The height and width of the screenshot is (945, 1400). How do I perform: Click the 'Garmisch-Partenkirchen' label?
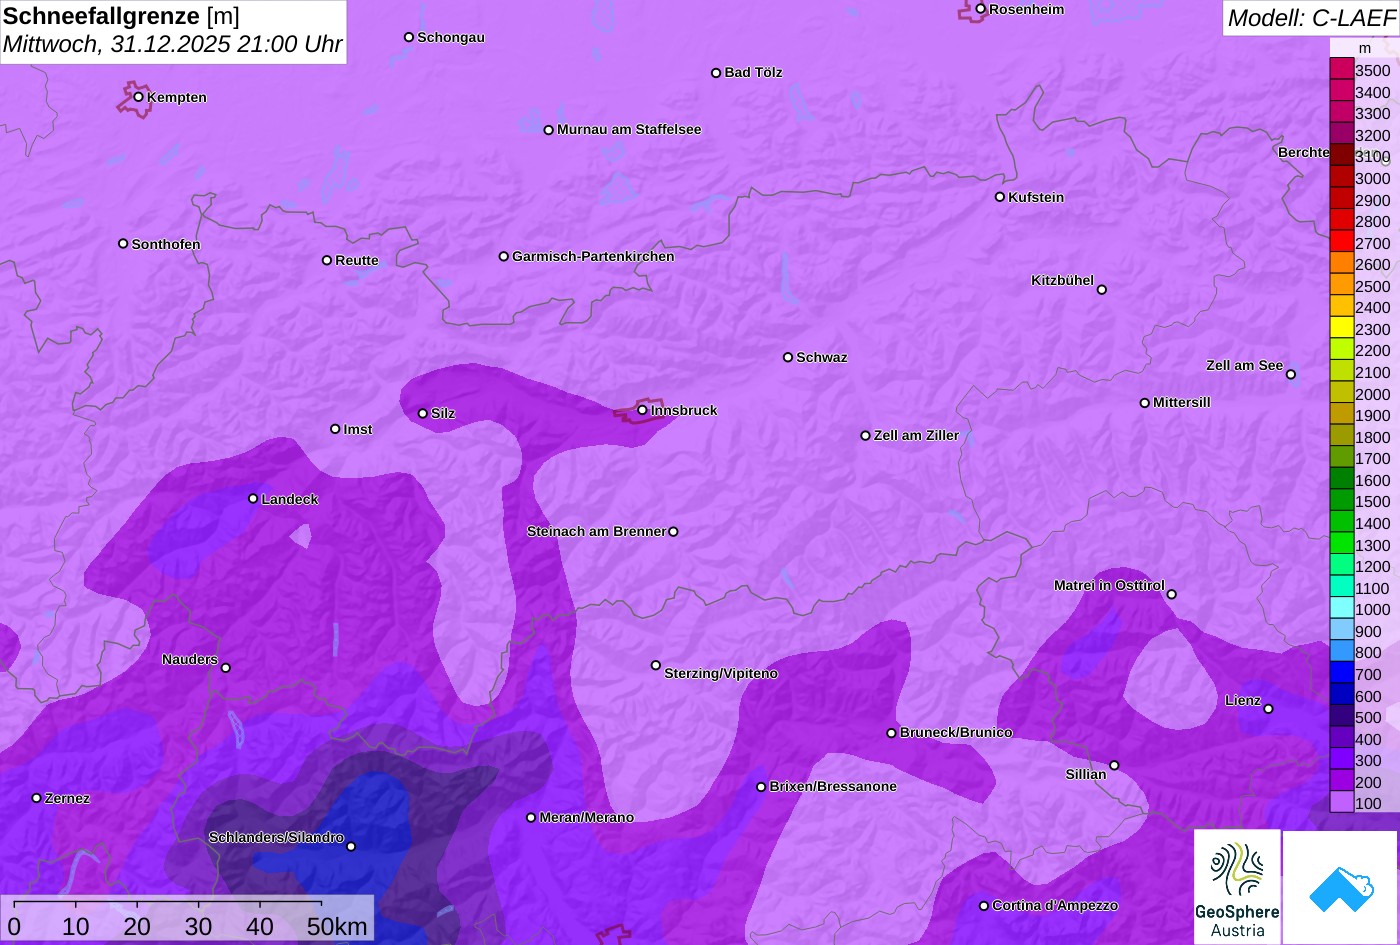(x=593, y=256)
